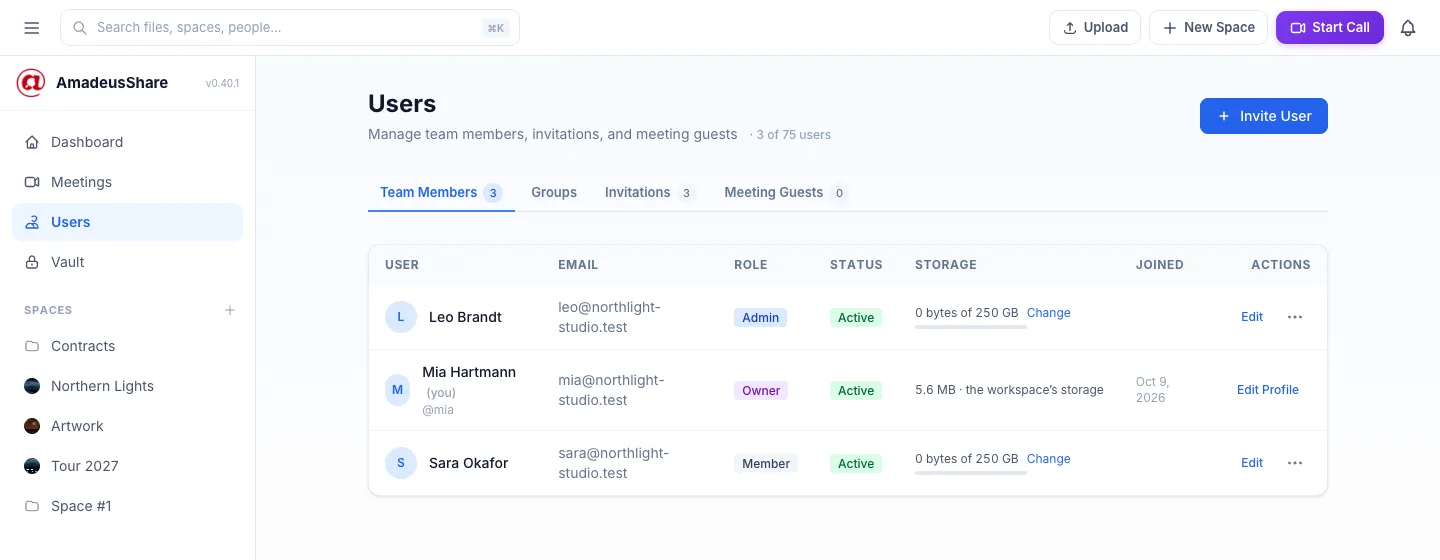Viewport: 1440px width, 560px height.
Task: Click Leo Brandt's storage usage bar
Action: [x=971, y=327]
